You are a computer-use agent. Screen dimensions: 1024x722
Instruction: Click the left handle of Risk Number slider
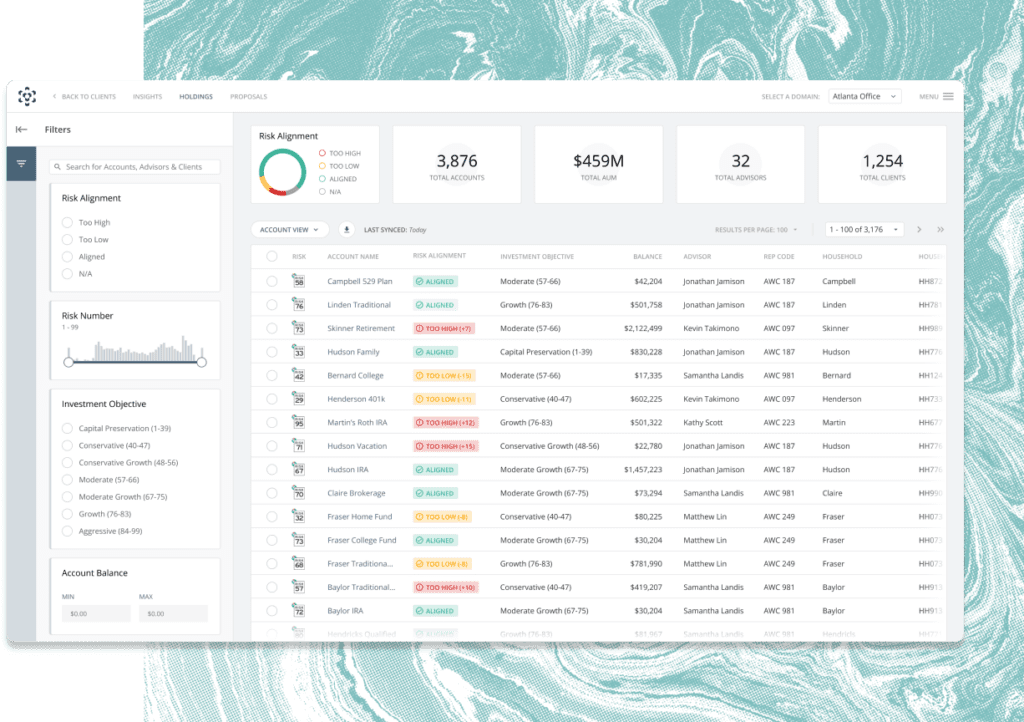click(69, 361)
